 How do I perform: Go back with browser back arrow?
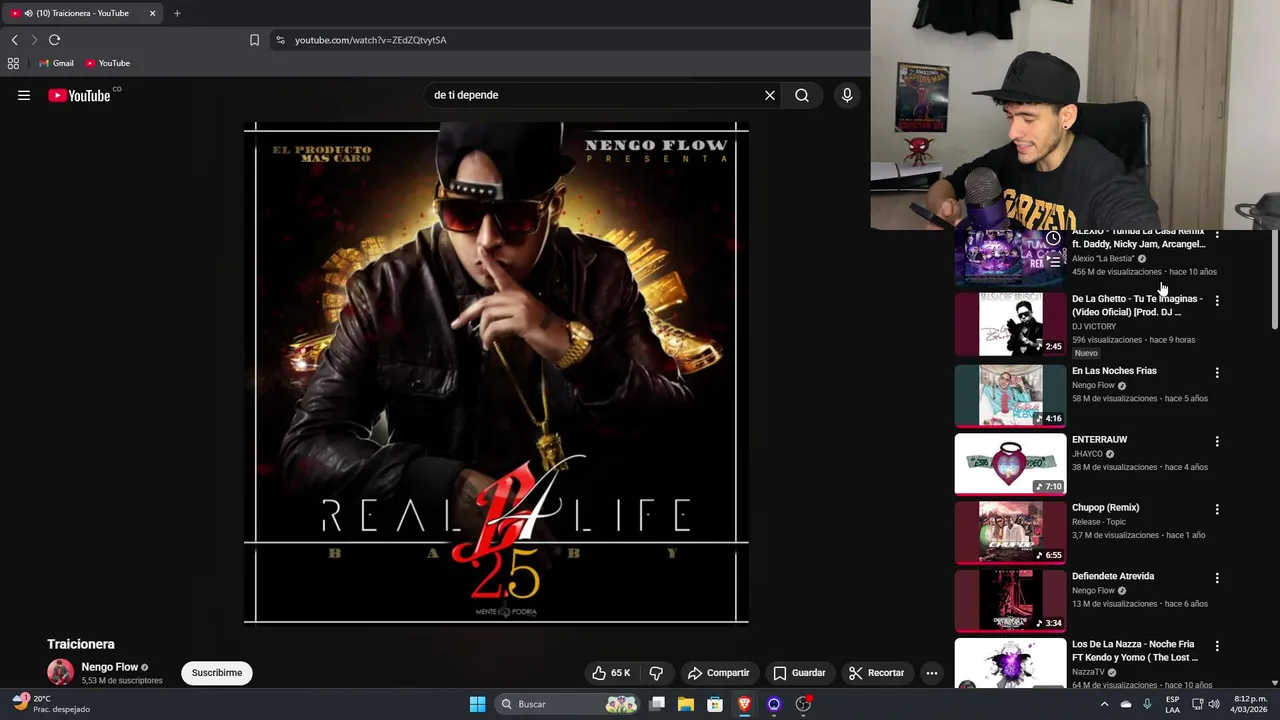(x=14, y=40)
